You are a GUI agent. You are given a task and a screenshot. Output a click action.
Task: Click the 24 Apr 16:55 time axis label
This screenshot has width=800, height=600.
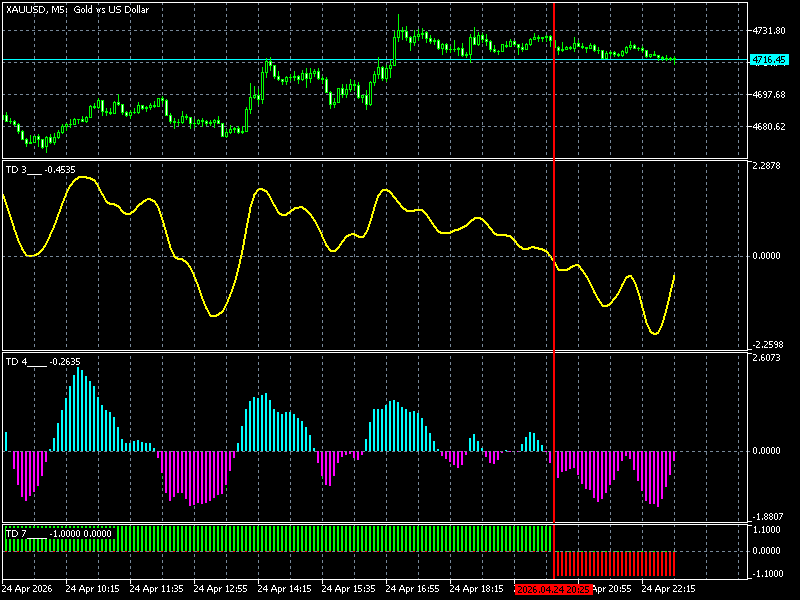[x=412, y=589]
